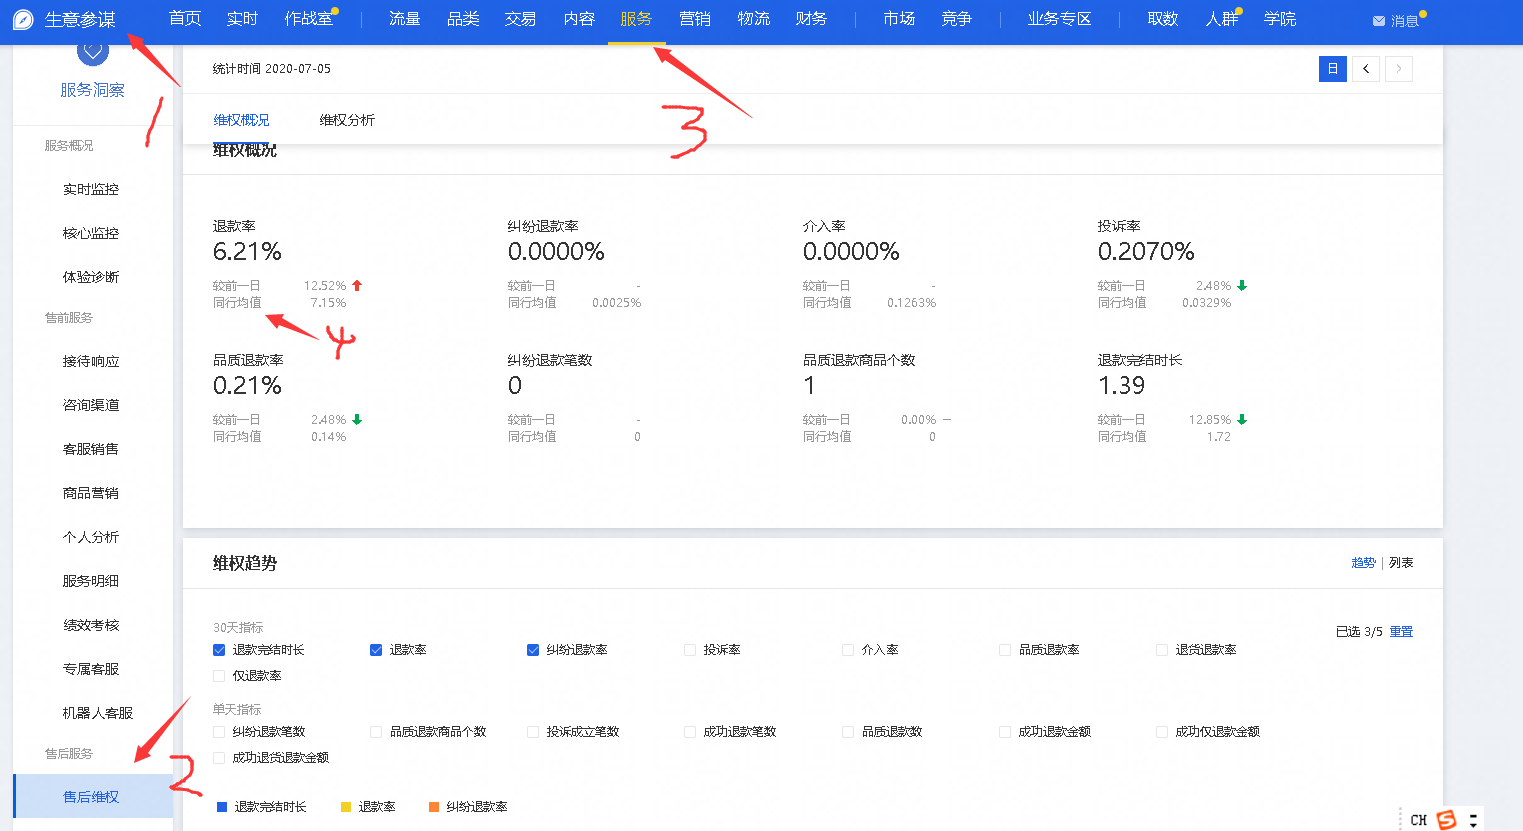Click blue legend swatch for 退款完结时长
Screen dimensions: 1523x831
point(222,807)
